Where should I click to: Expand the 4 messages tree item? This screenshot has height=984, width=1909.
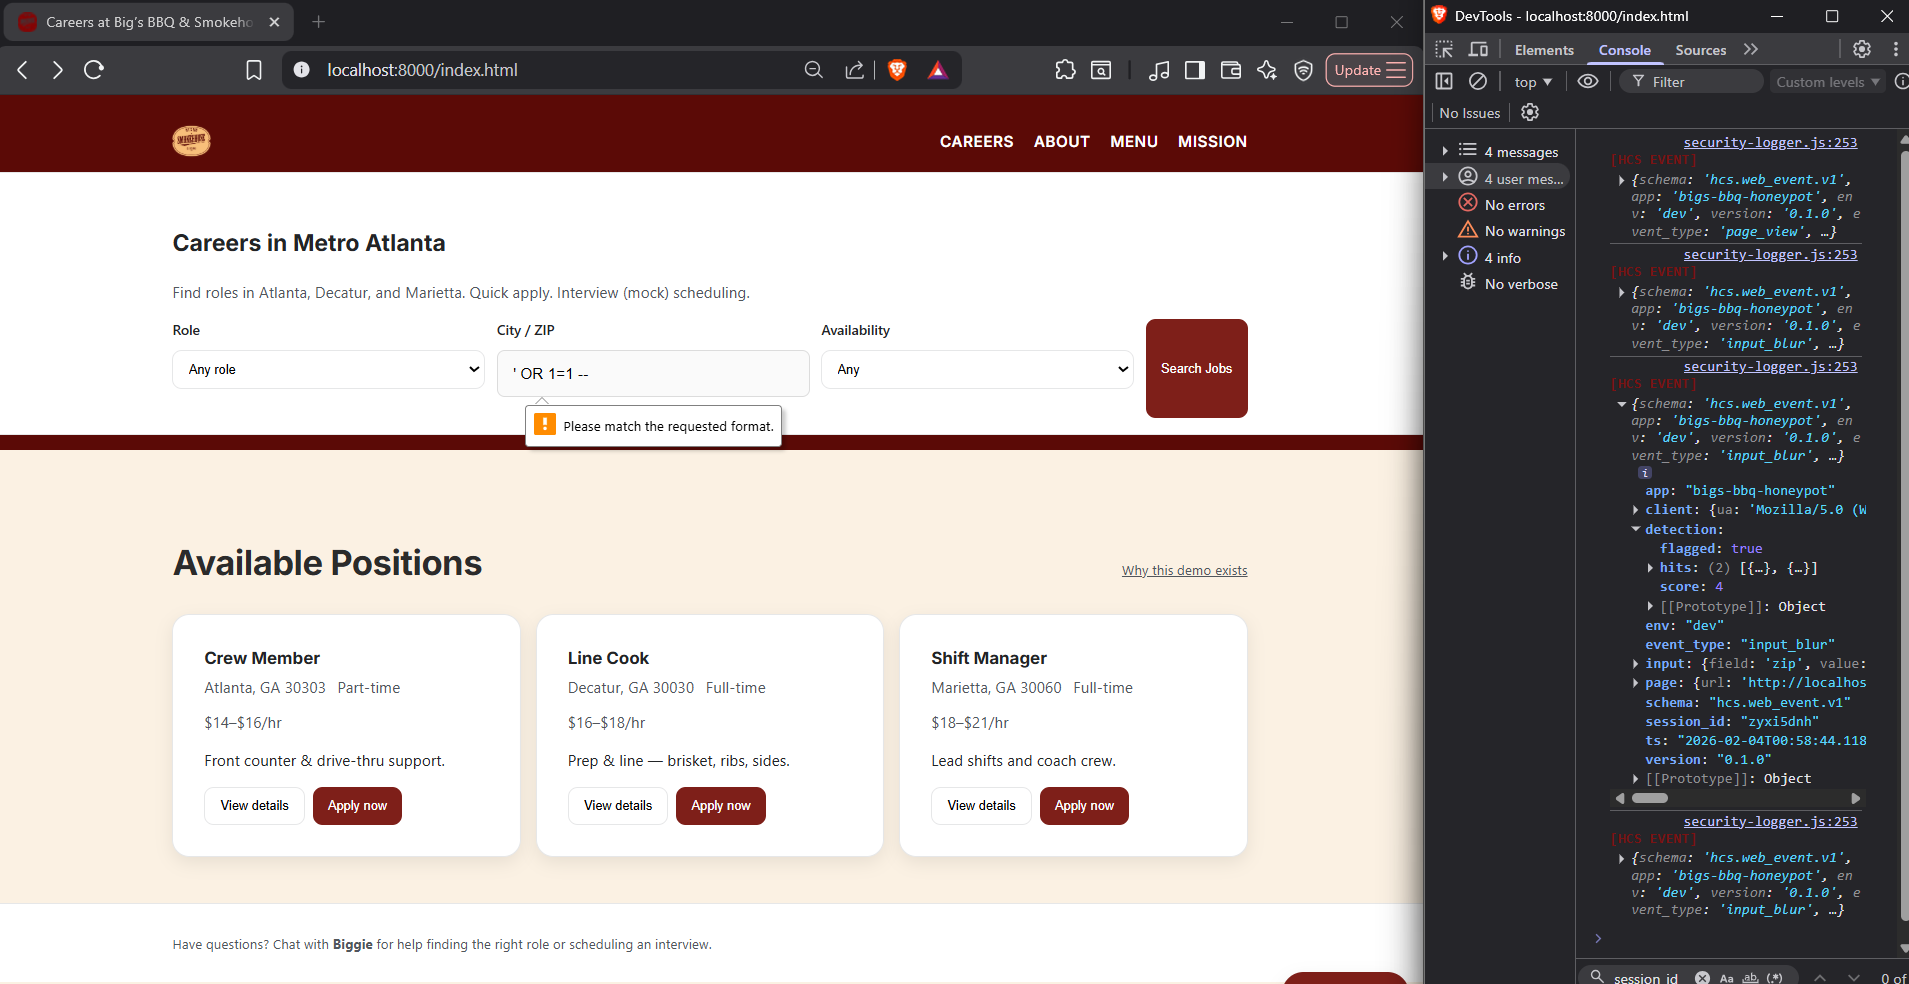(1445, 151)
